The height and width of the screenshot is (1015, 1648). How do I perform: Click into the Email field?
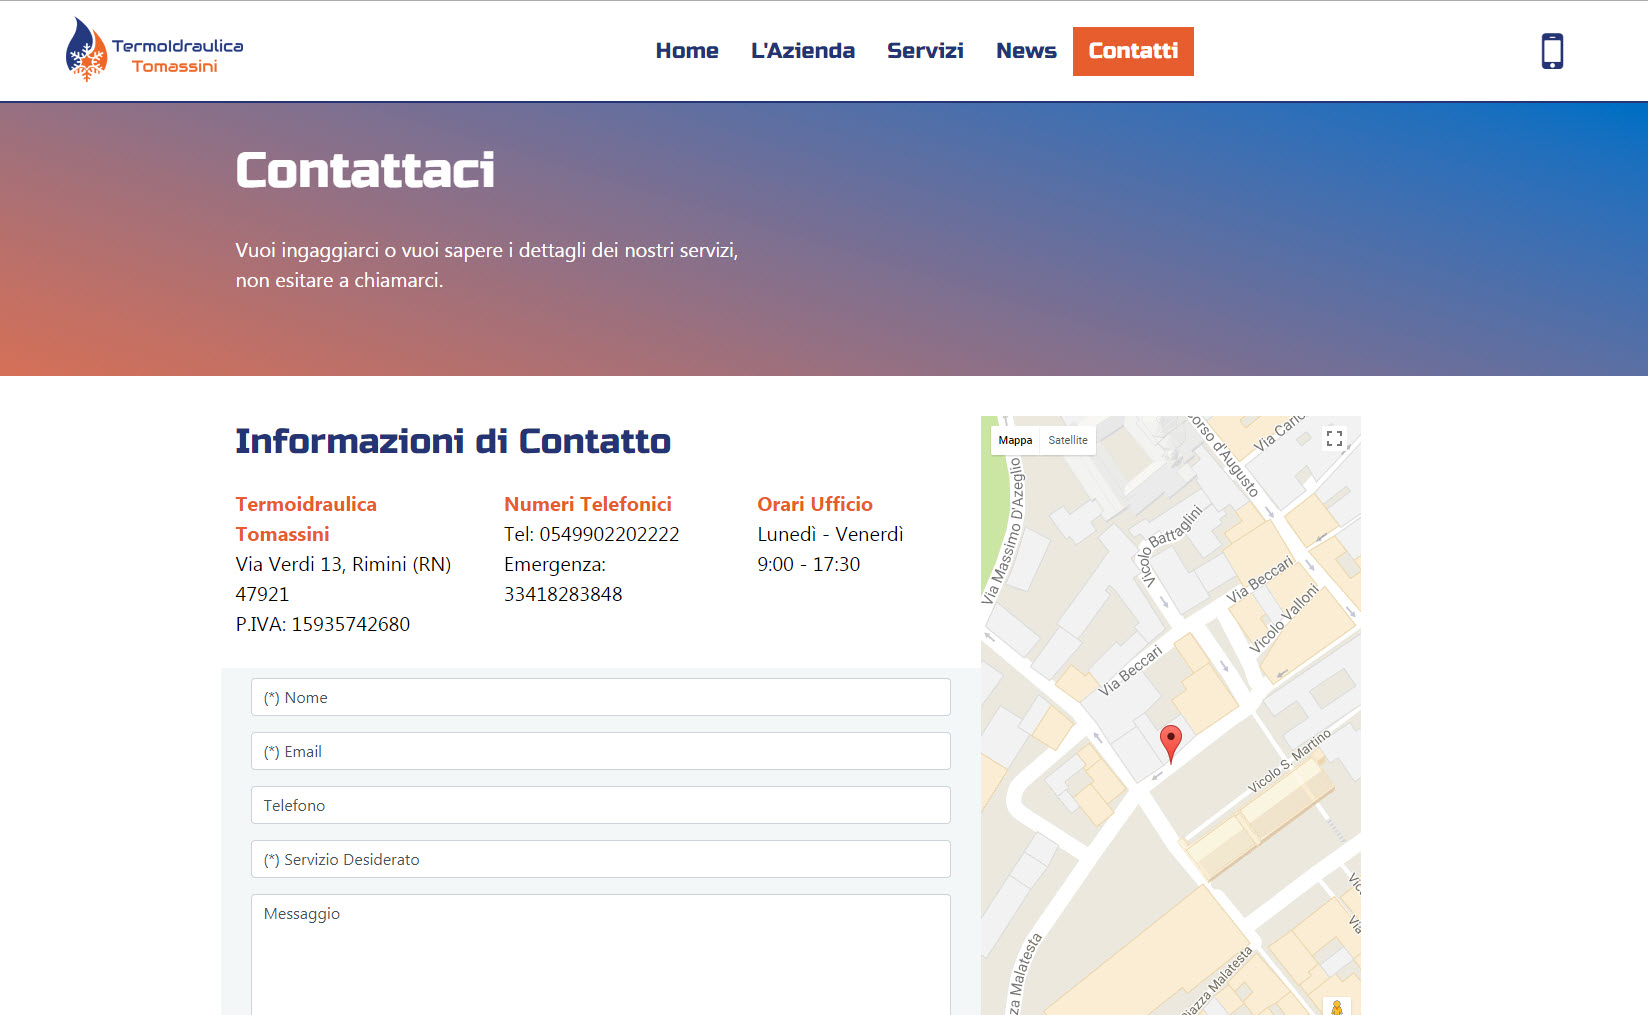click(x=600, y=751)
